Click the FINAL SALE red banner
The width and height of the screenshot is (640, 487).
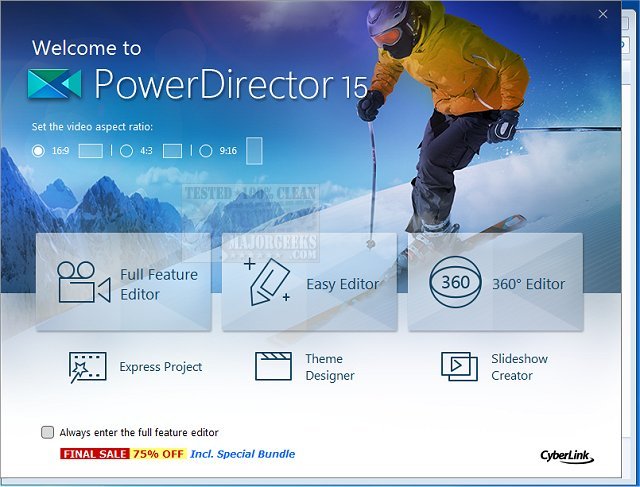[x=95, y=454]
